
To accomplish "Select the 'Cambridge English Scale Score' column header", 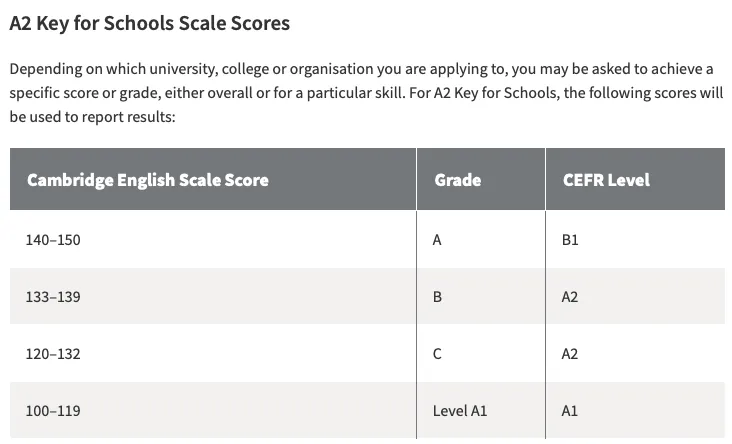I will point(148,180).
